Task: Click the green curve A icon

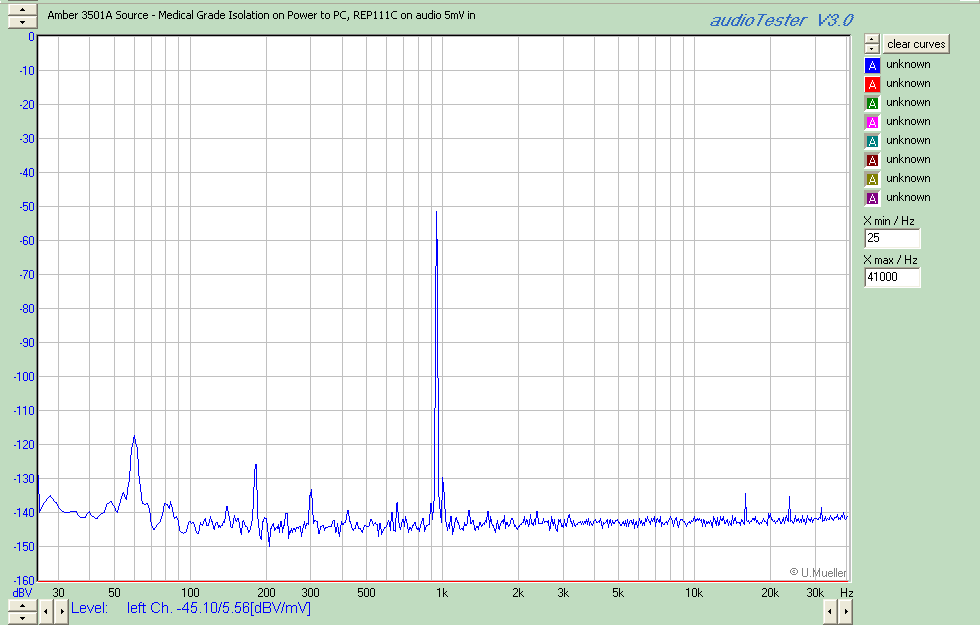Action: (872, 103)
